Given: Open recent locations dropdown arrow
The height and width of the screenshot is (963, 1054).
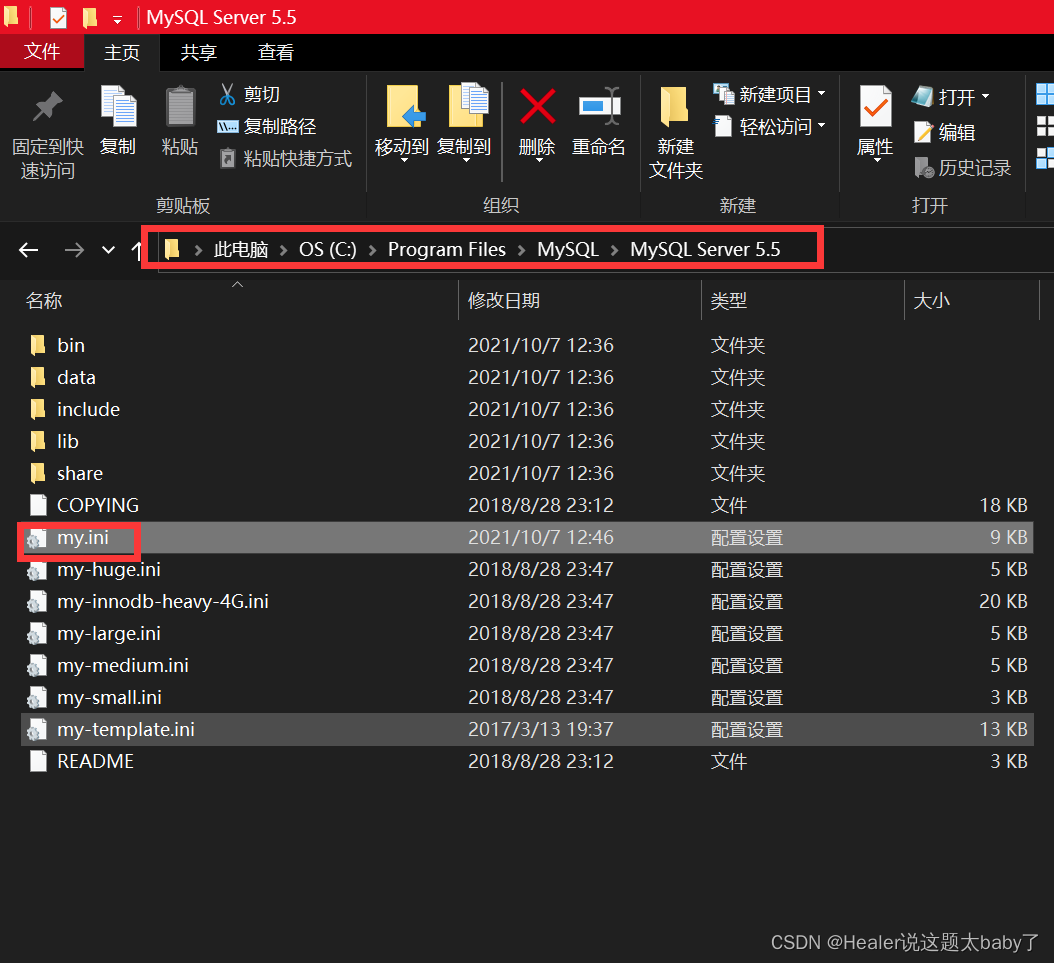Looking at the screenshot, I should tap(108, 250).
